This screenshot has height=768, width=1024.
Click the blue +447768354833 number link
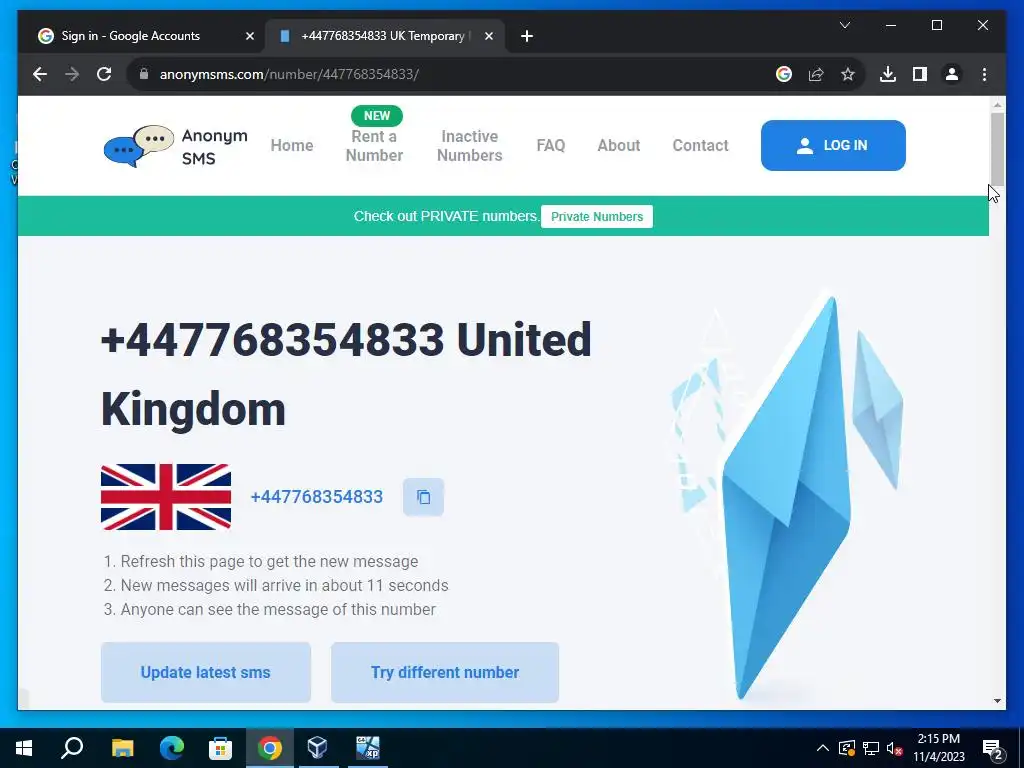coord(317,497)
